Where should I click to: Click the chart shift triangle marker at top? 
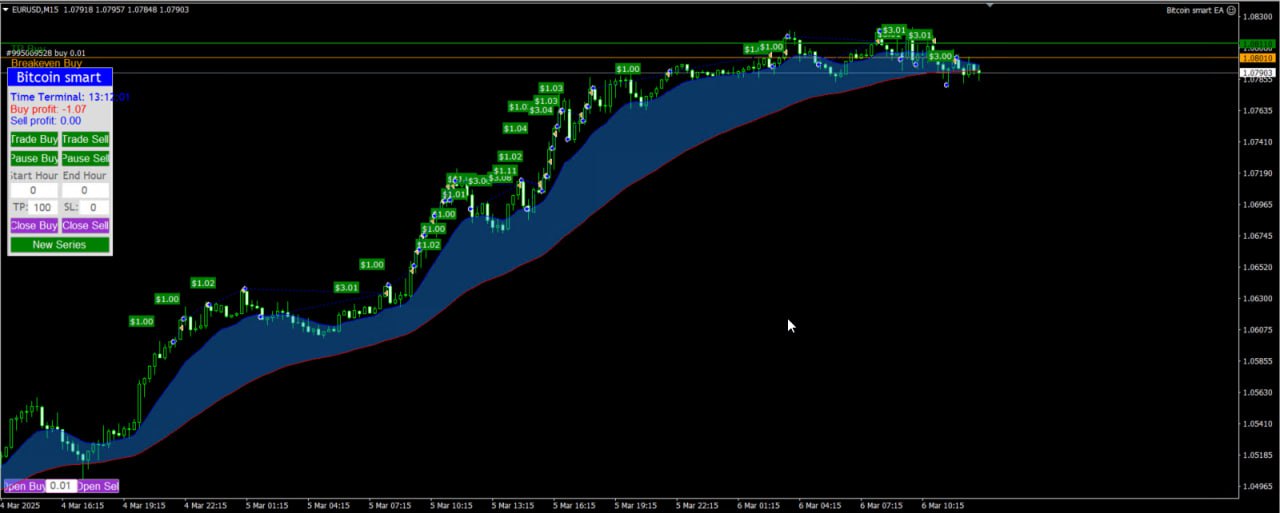click(991, 5)
